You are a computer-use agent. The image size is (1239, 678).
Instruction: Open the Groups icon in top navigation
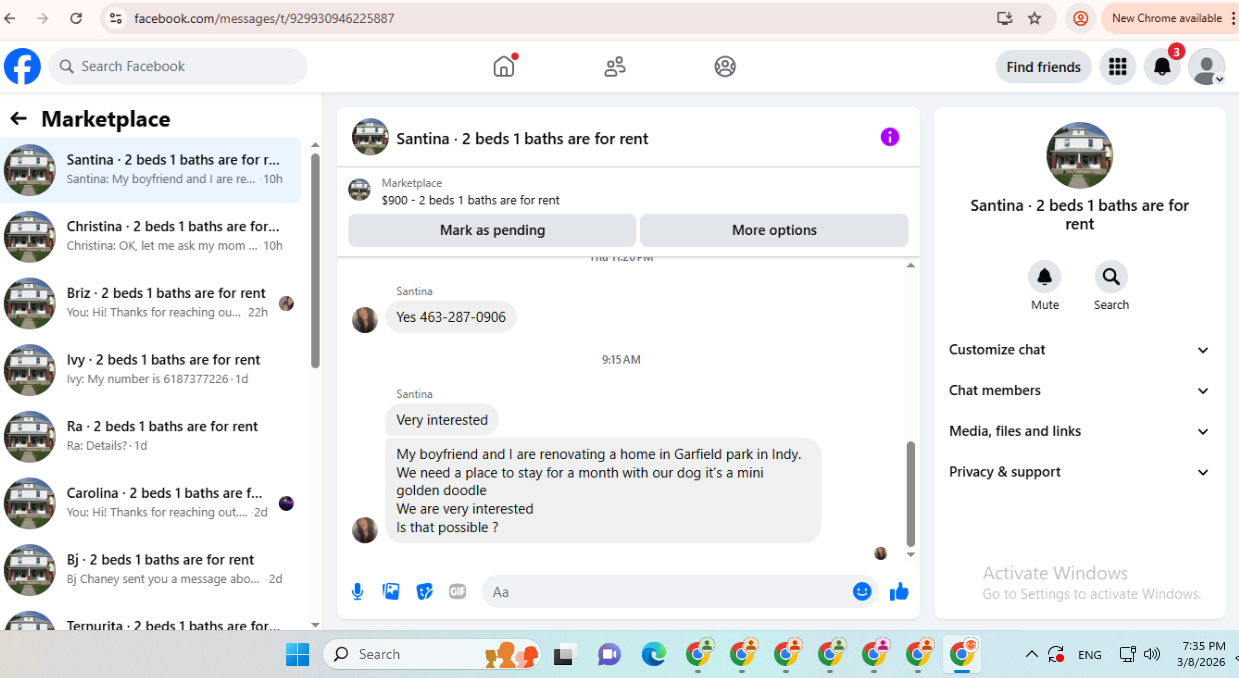[725, 66]
